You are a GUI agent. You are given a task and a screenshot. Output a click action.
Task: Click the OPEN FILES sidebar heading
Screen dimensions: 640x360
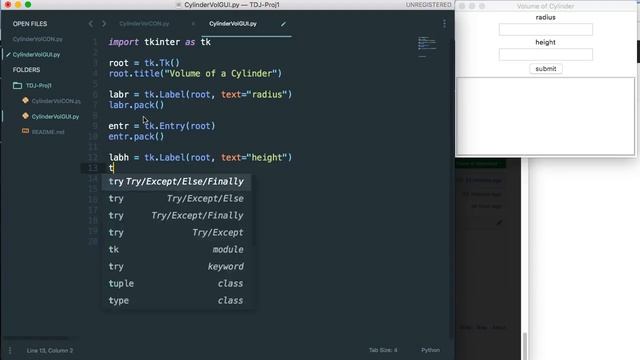[x=30, y=24]
